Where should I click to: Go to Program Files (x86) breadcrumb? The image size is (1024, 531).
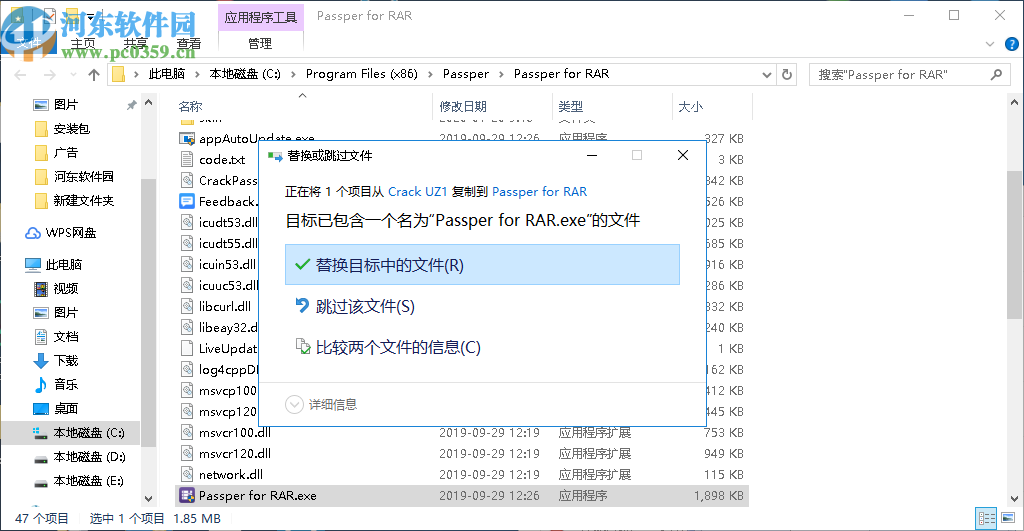click(362, 74)
